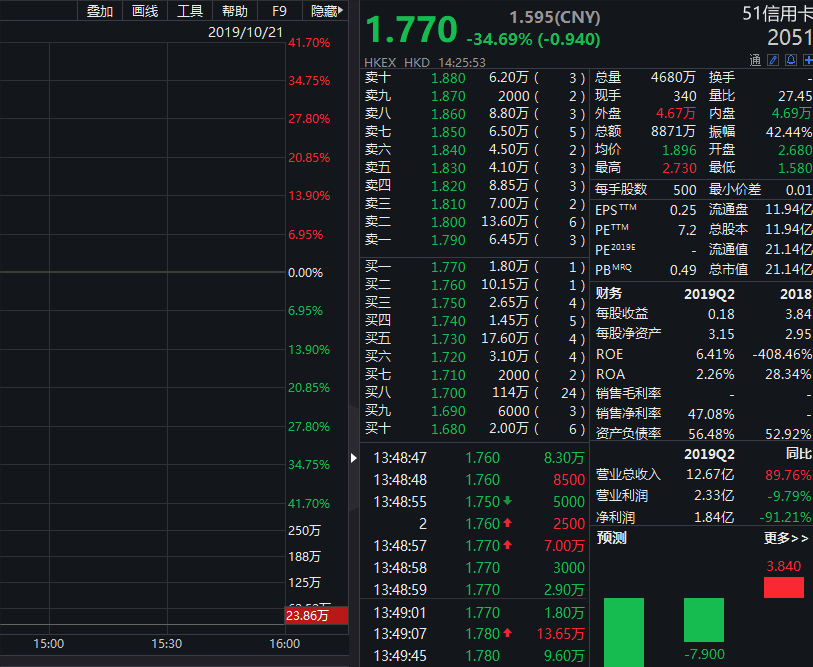Click the 通 Stock Connect badge
Viewport: 813px width, 667px height.
pos(755,60)
